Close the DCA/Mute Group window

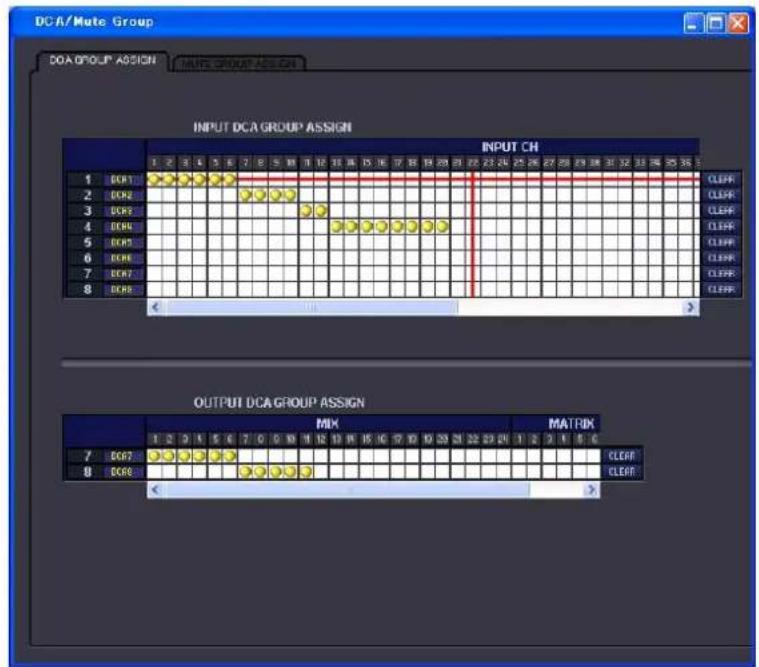click(739, 23)
